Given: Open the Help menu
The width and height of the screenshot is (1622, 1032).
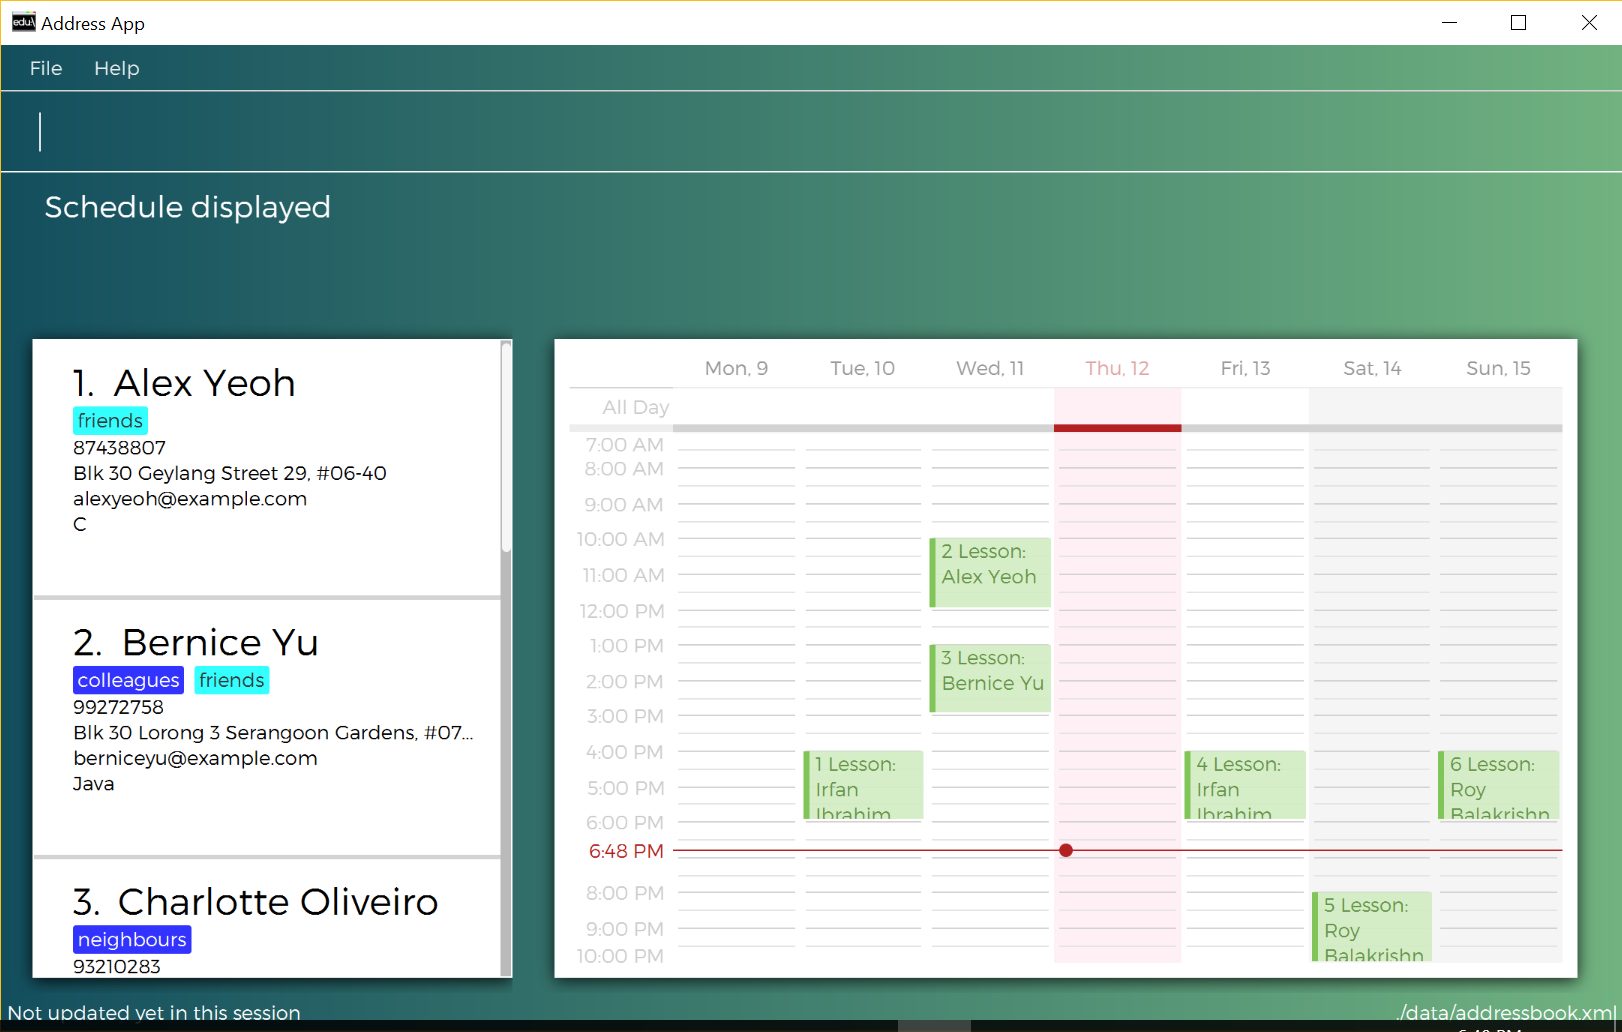Looking at the screenshot, I should tap(117, 68).
